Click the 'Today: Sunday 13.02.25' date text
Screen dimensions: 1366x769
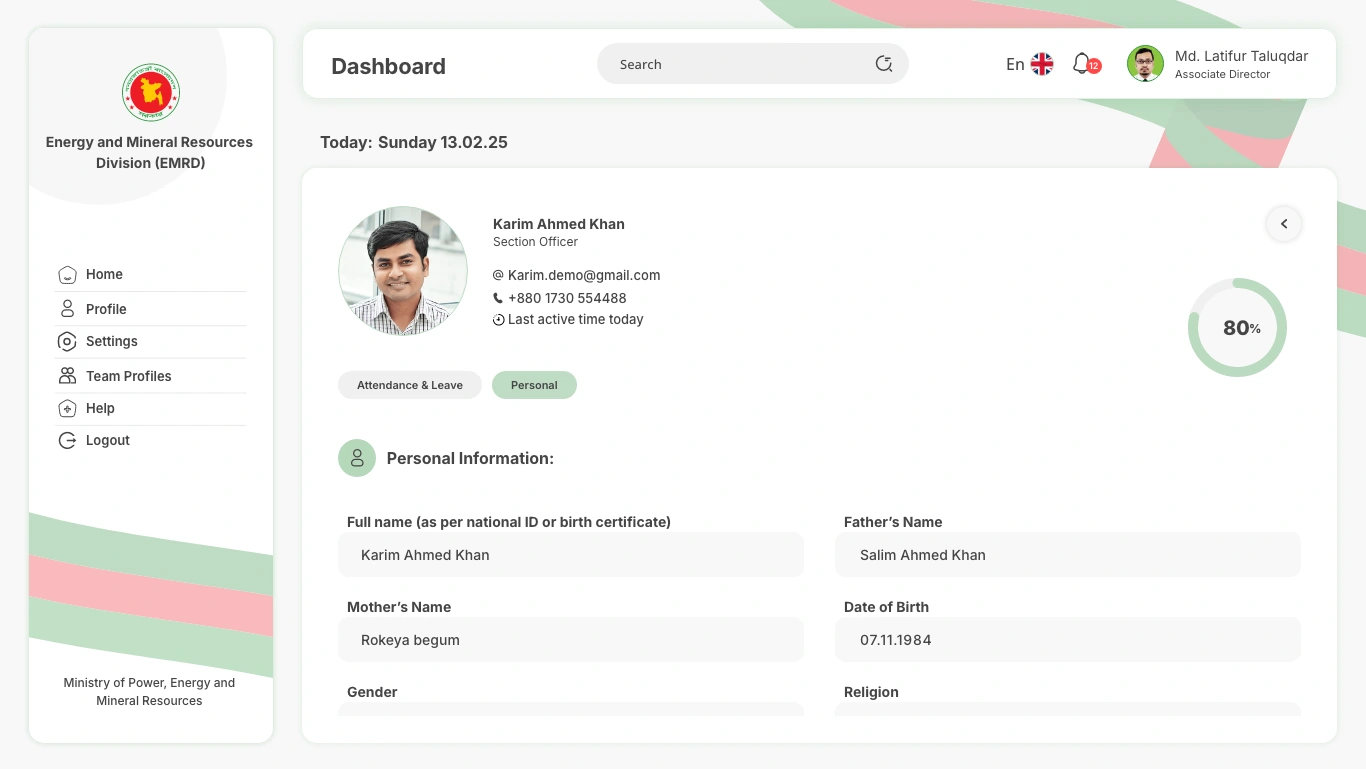pyautogui.click(x=414, y=142)
